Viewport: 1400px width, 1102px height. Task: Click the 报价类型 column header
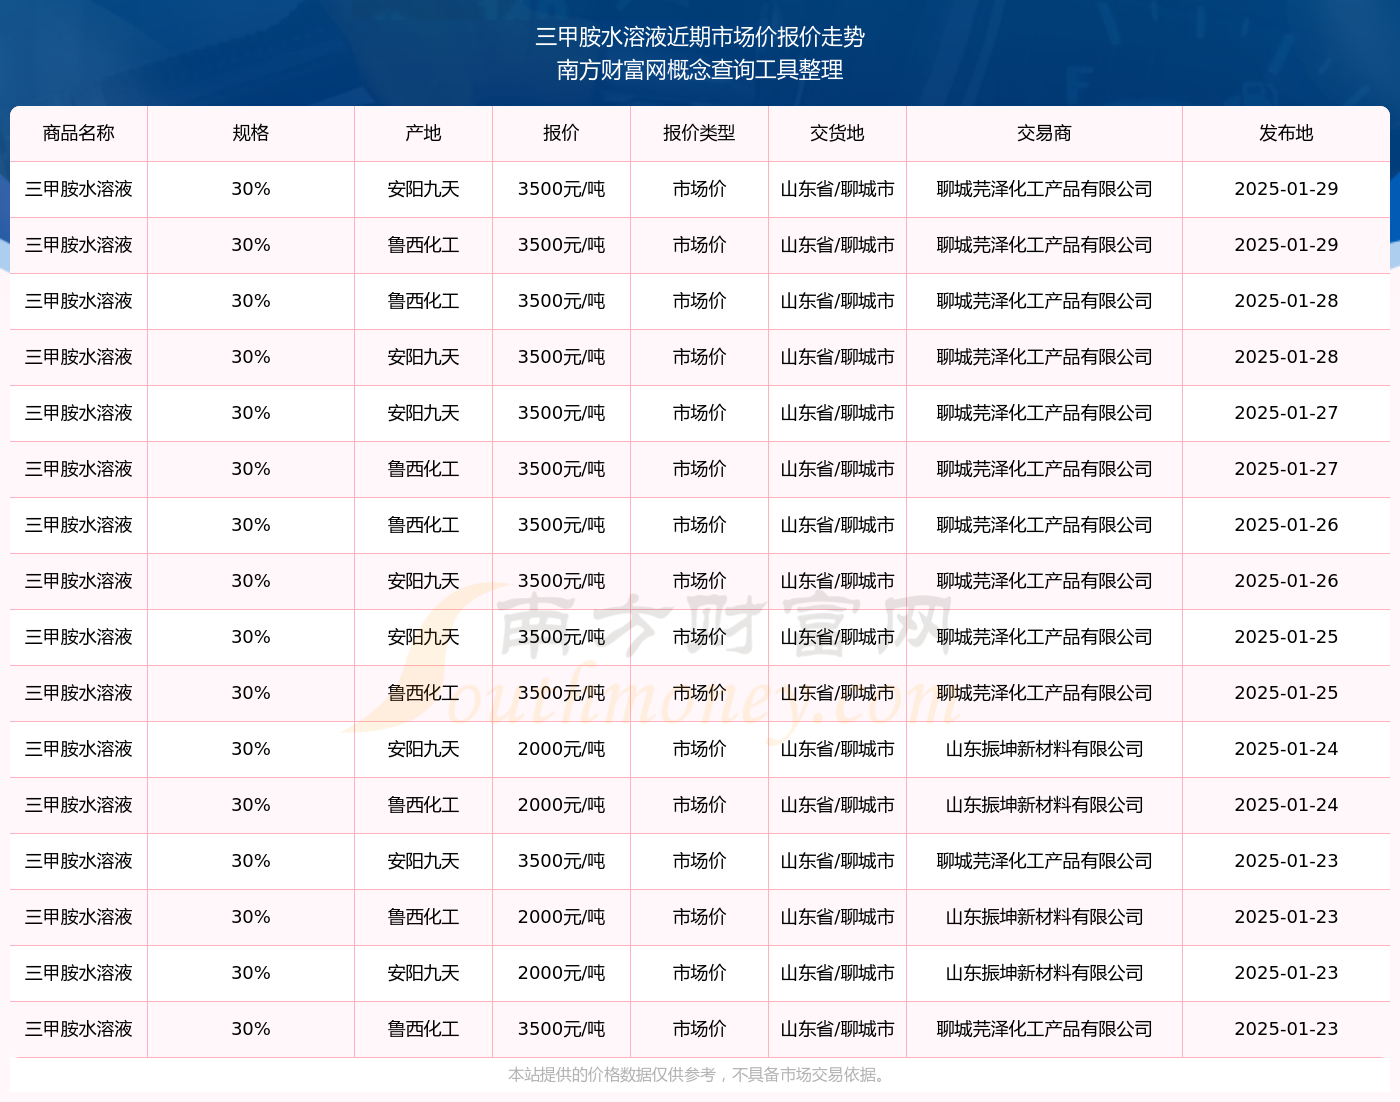point(699,133)
